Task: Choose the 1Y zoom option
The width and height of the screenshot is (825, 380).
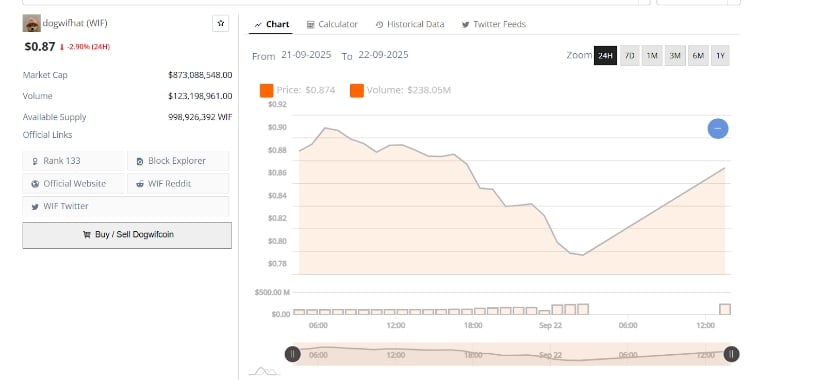Action: [x=720, y=55]
